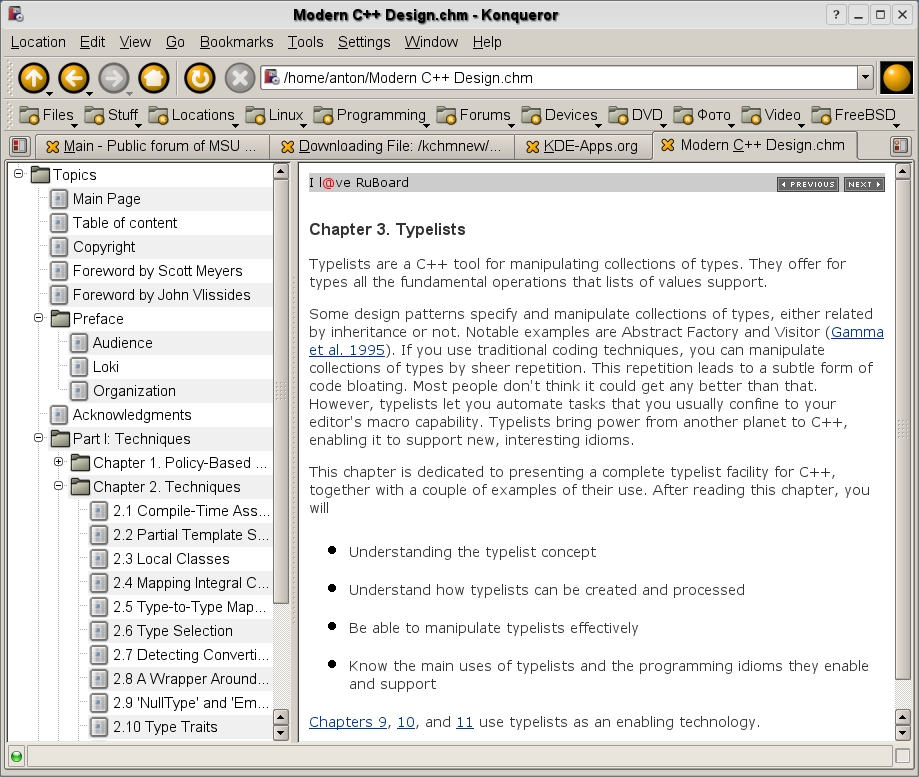Click the NEXT page button
Viewport: 919px width, 777px height.
click(864, 184)
